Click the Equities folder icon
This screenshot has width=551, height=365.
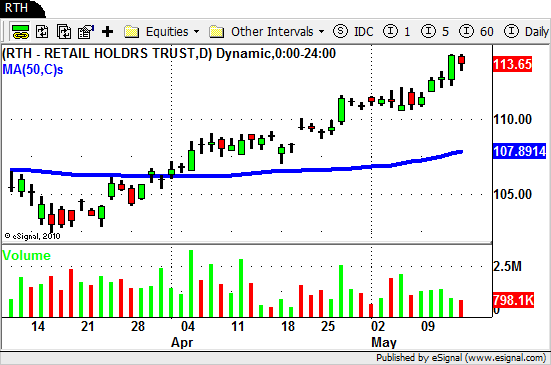(x=132, y=32)
